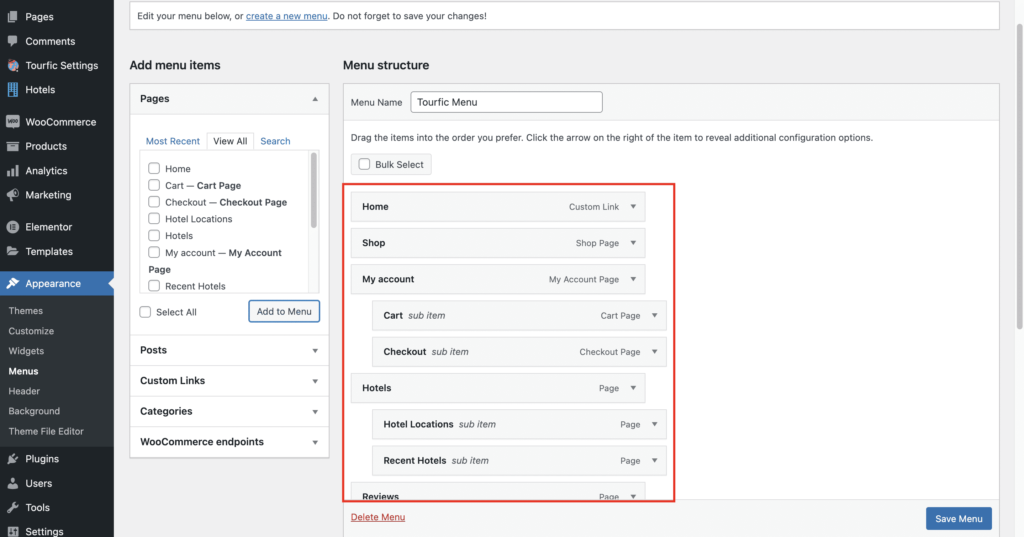The width and height of the screenshot is (1024, 537).
Task: Open the Menus submenu item
Action: pos(24,371)
